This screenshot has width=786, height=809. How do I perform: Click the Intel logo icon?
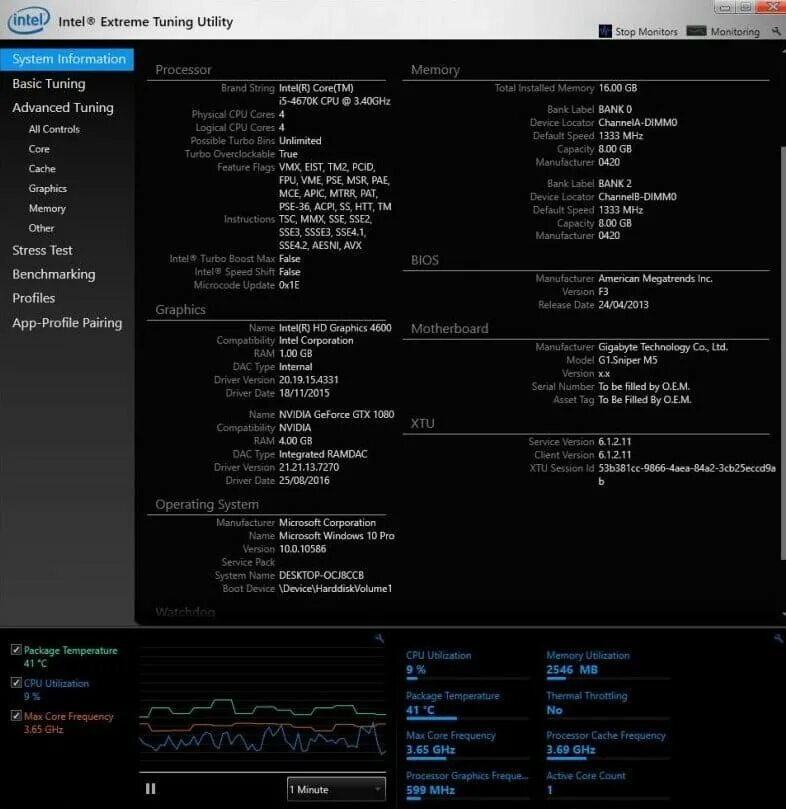tap(29, 20)
